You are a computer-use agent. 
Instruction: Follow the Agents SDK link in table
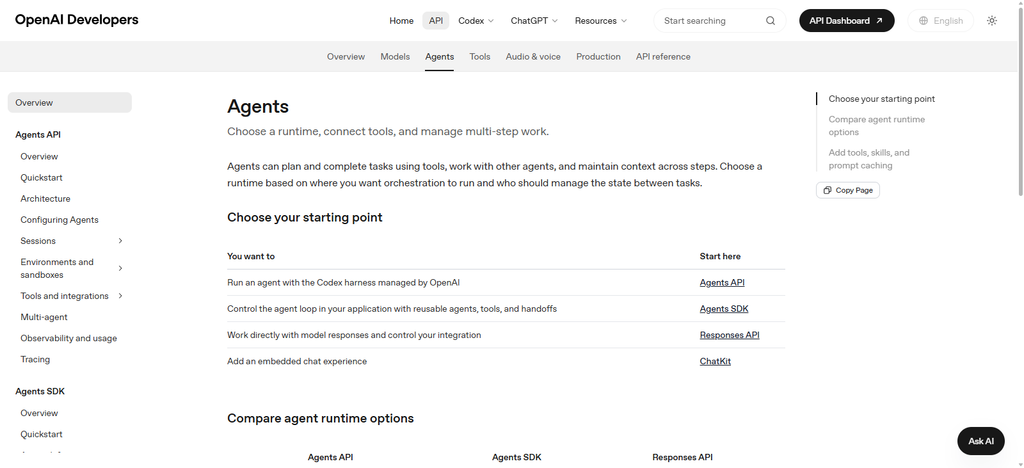click(x=724, y=309)
